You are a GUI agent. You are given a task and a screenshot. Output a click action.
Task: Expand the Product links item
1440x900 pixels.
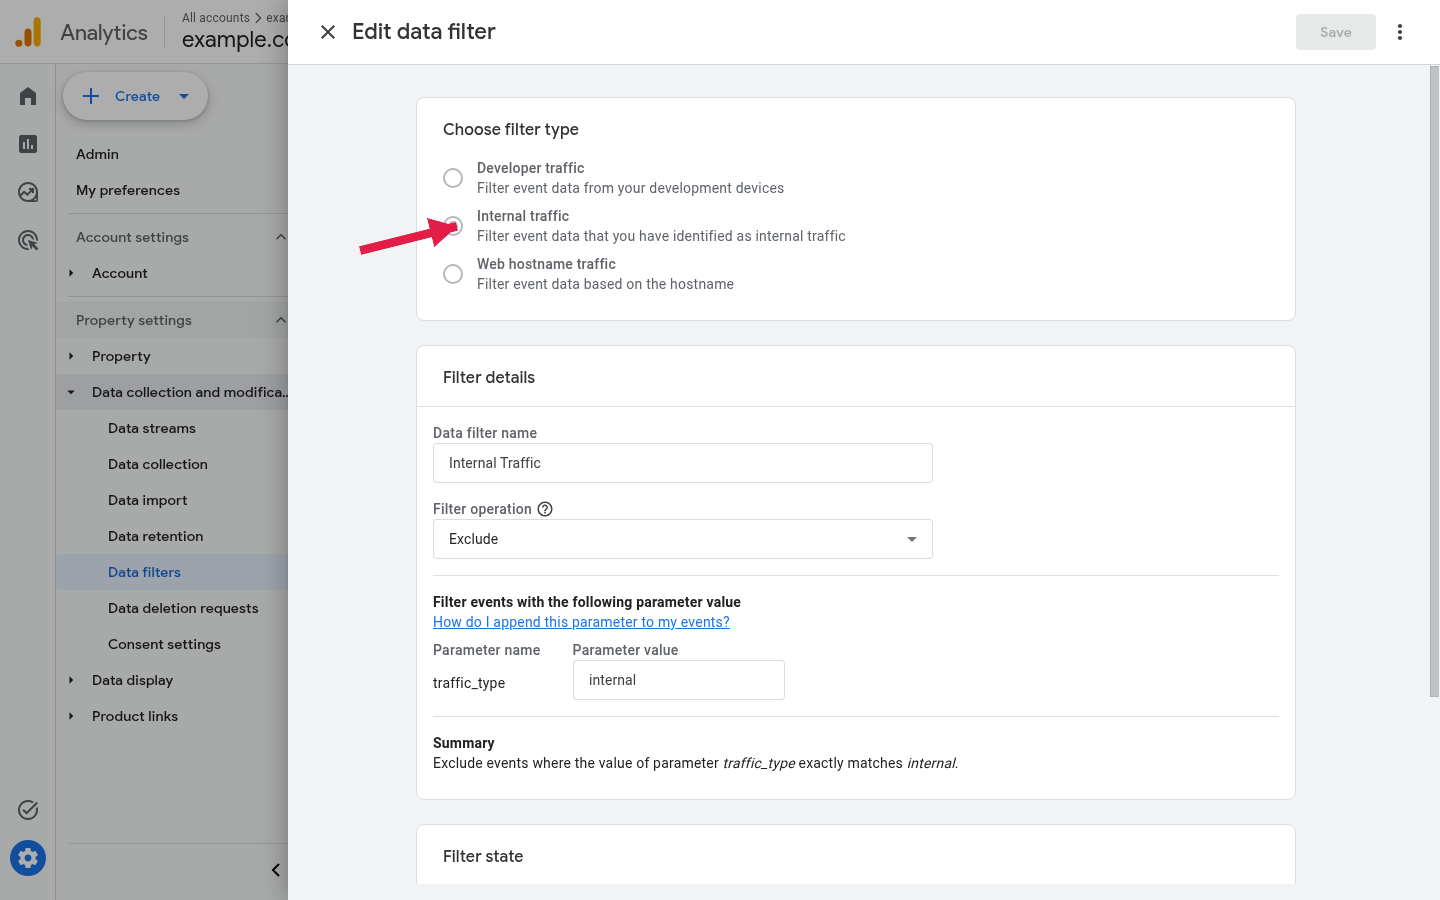[x=71, y=716]
